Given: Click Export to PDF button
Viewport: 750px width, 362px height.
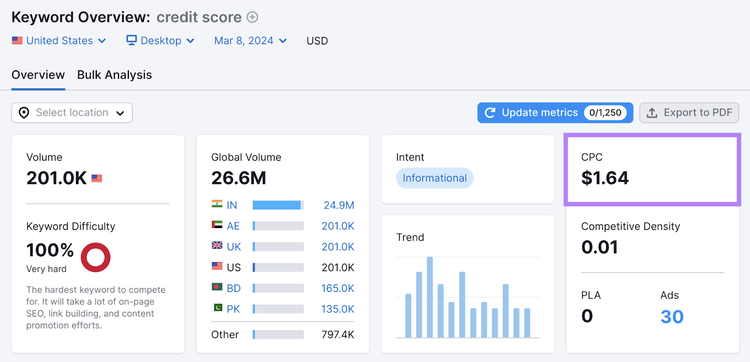Looking at the screenshot, I should click(689, 113).
